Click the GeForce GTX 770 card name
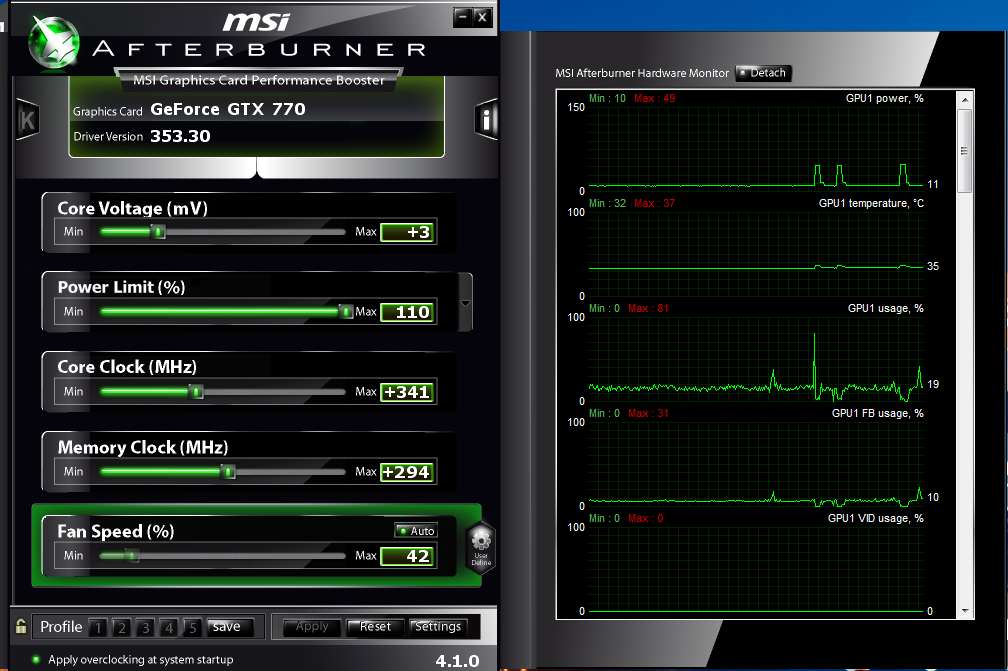This screenshot has width=1008, height=671. pos(228,109)
